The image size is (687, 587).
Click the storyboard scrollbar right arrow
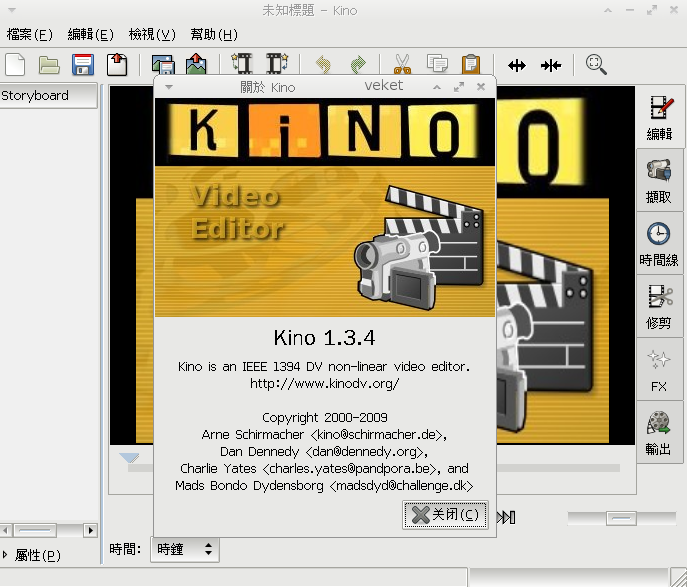coord(90,530)
